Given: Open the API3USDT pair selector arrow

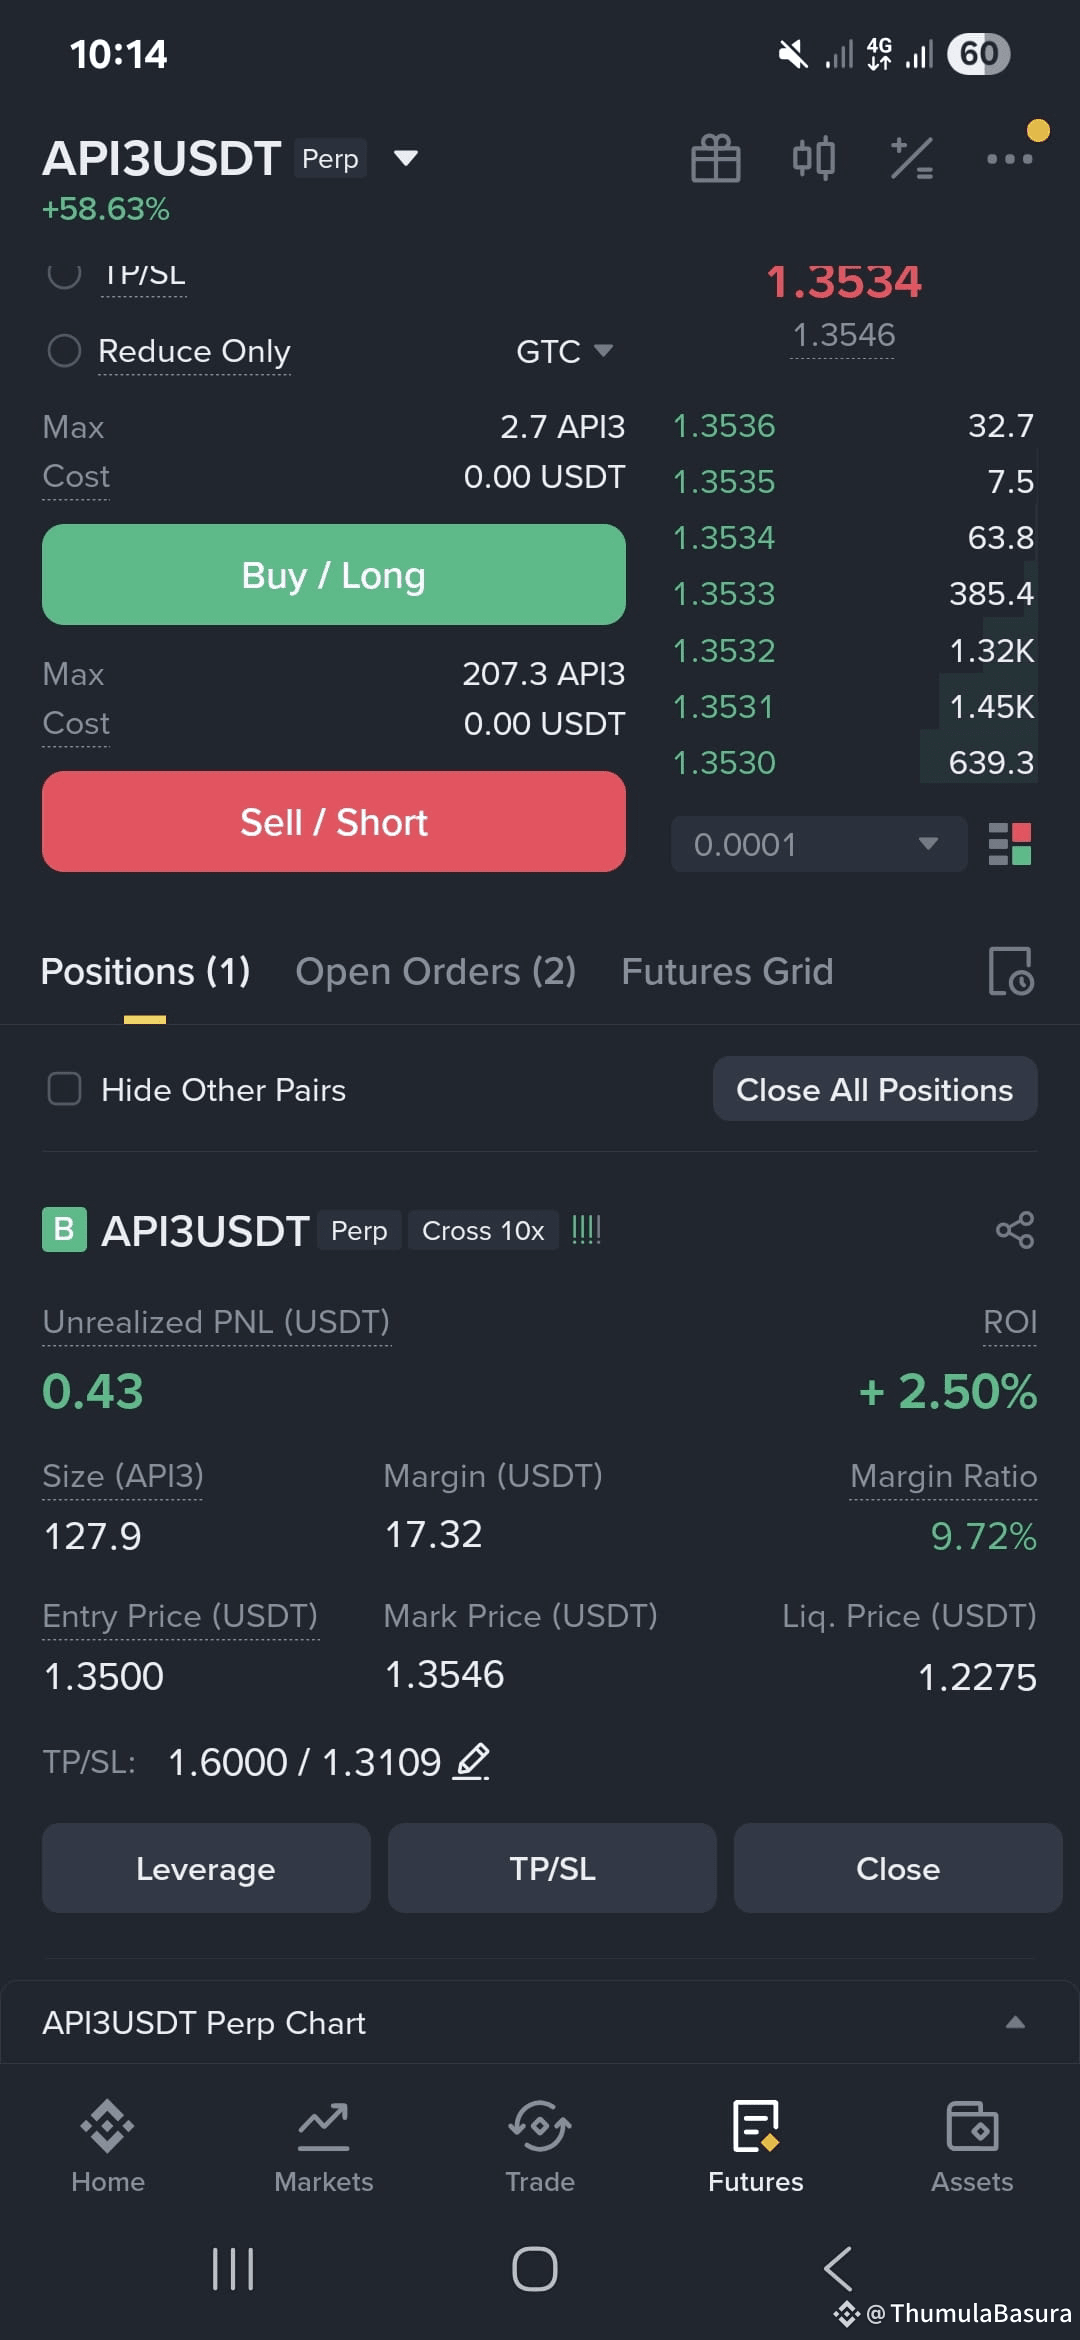Looking at the screenshot, I should pos(405,158).
